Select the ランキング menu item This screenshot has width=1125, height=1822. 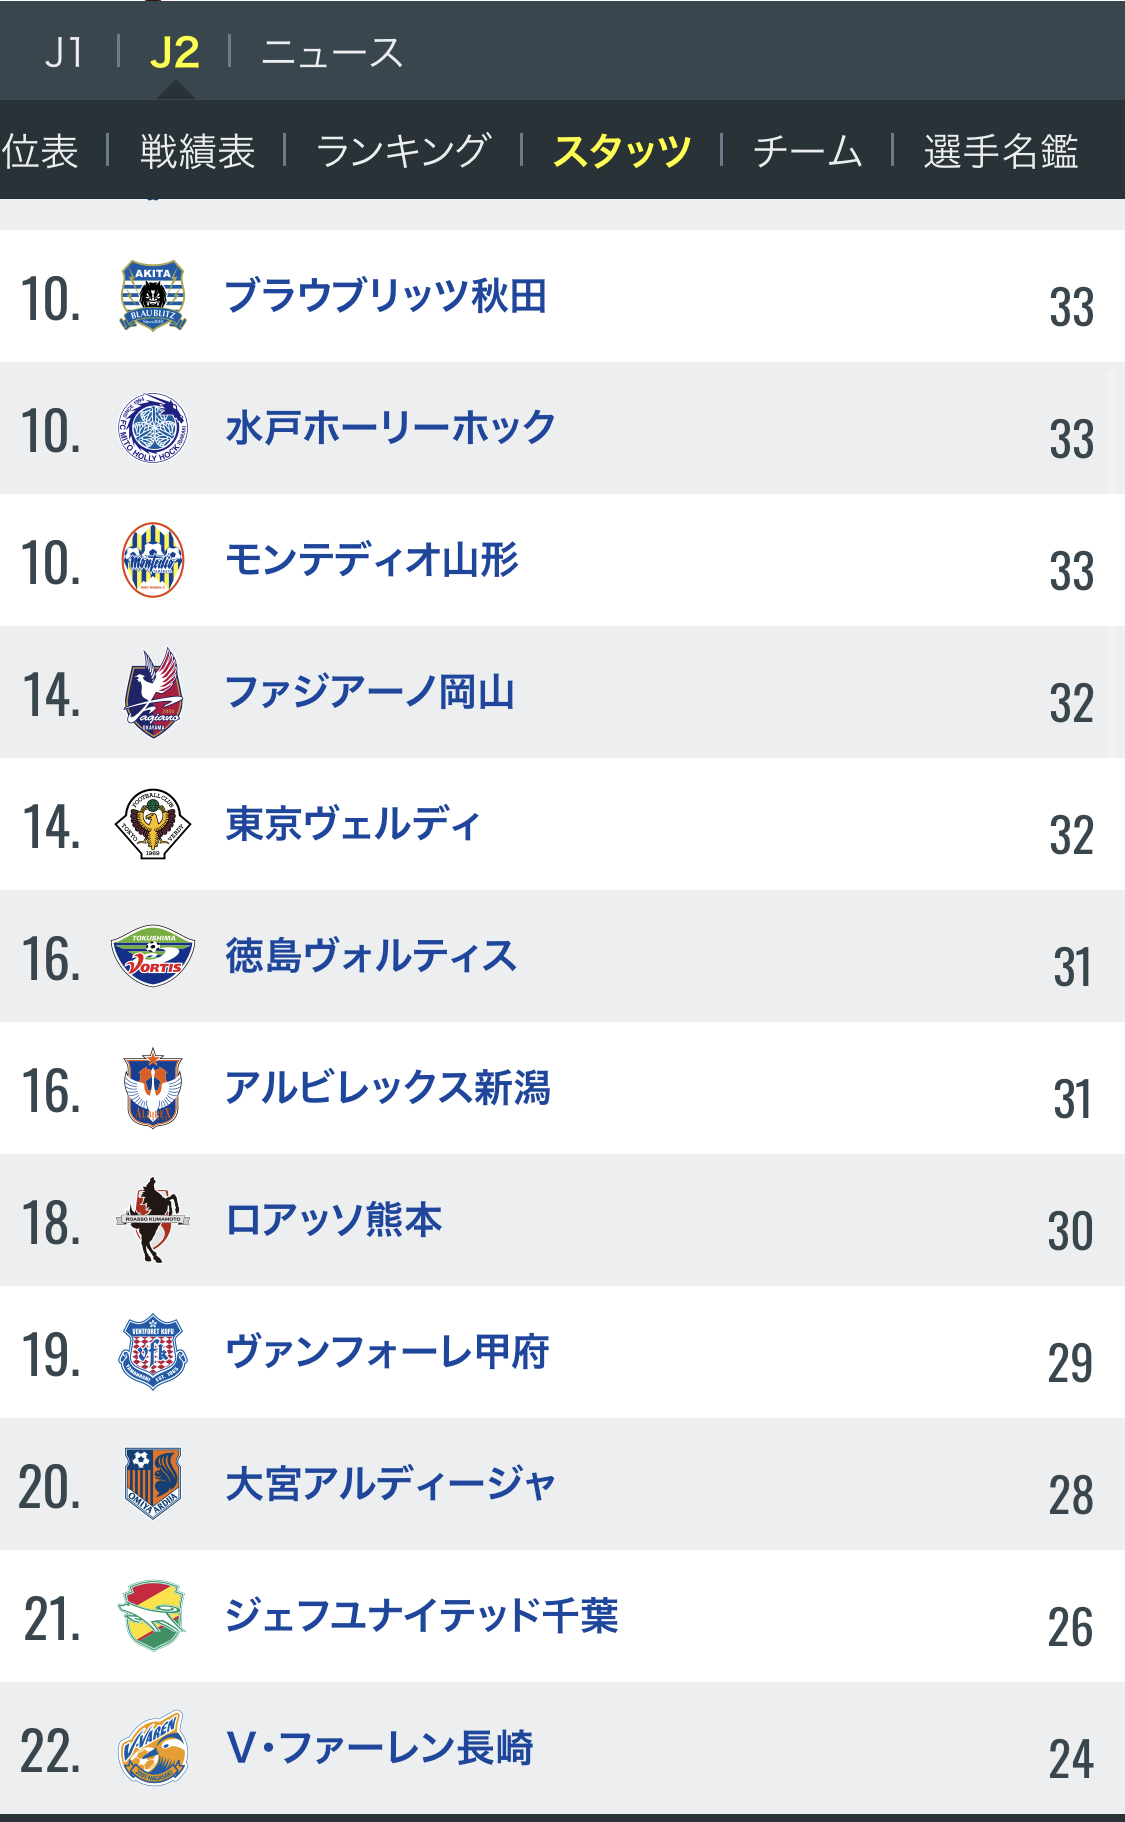click(x=403, y=151)
